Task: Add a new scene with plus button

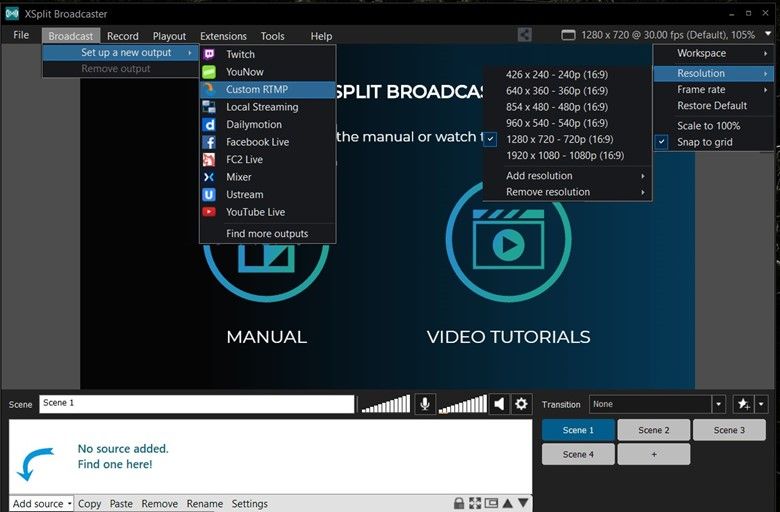Action: pyautogui.click(x=654, y=454)
